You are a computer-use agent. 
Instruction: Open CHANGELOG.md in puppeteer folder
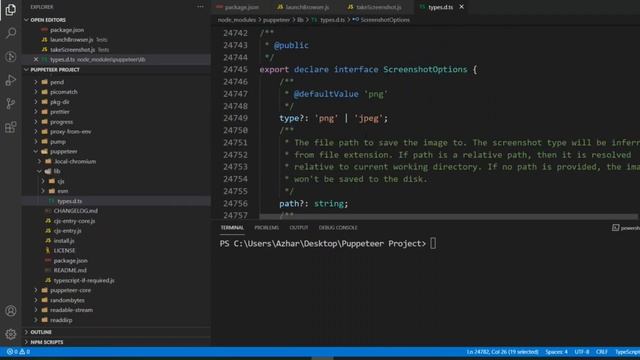[x=76, y=211]
